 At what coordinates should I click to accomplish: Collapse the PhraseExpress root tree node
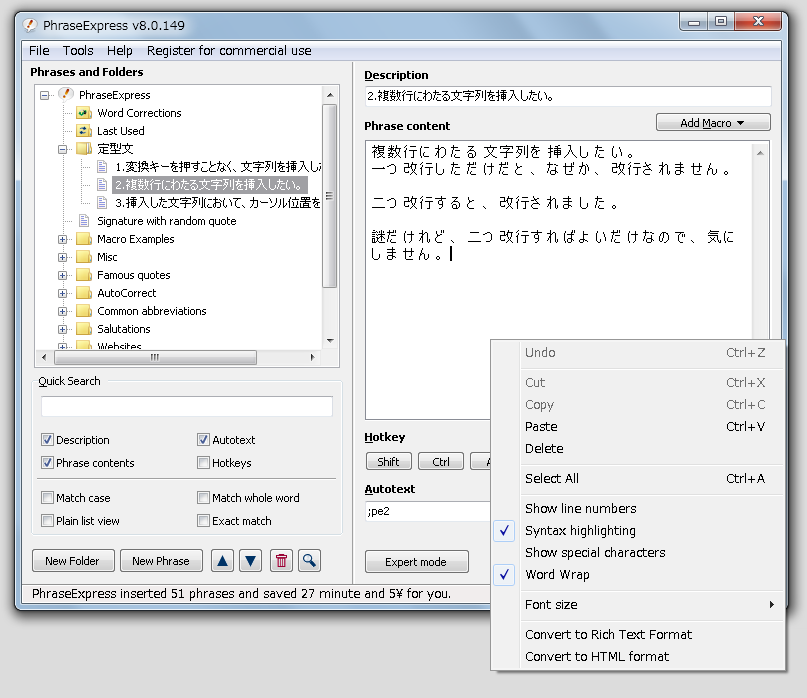[x=45, y=95]
